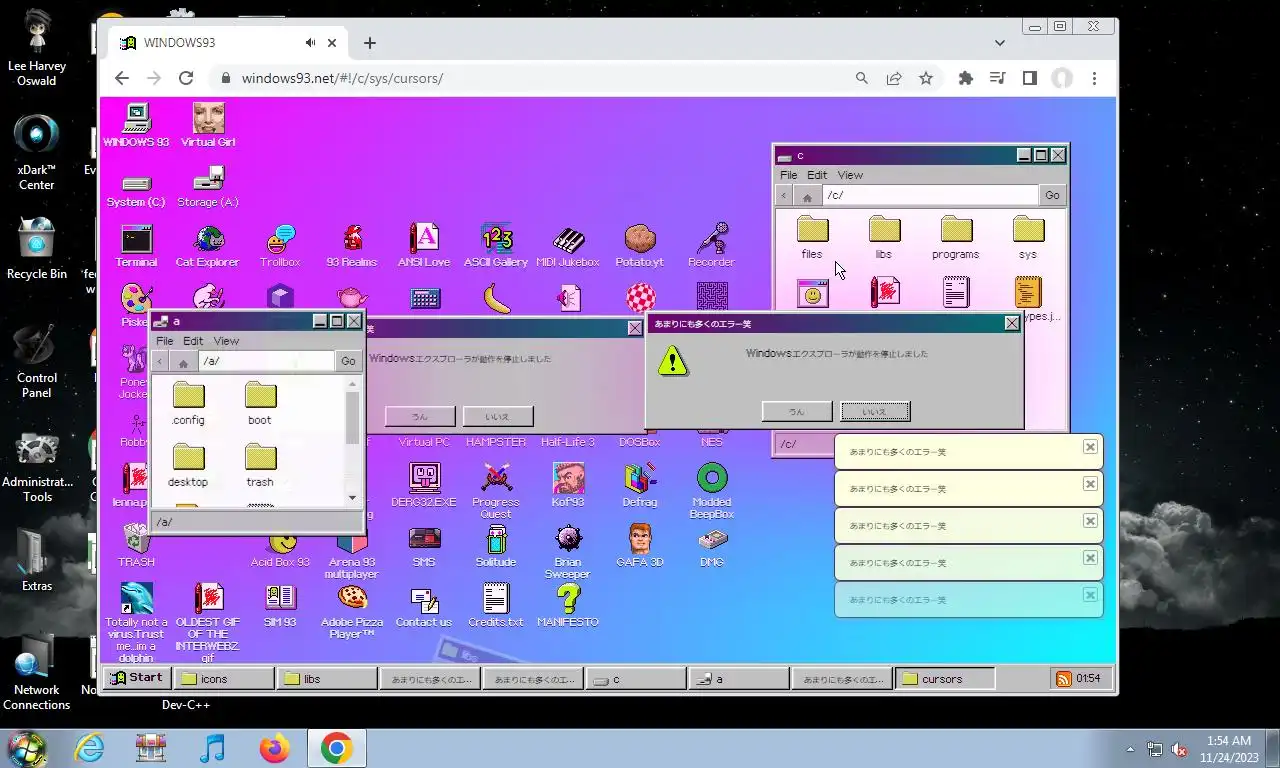
Task: Open Brian Sweeper icon
Action: 568,551
